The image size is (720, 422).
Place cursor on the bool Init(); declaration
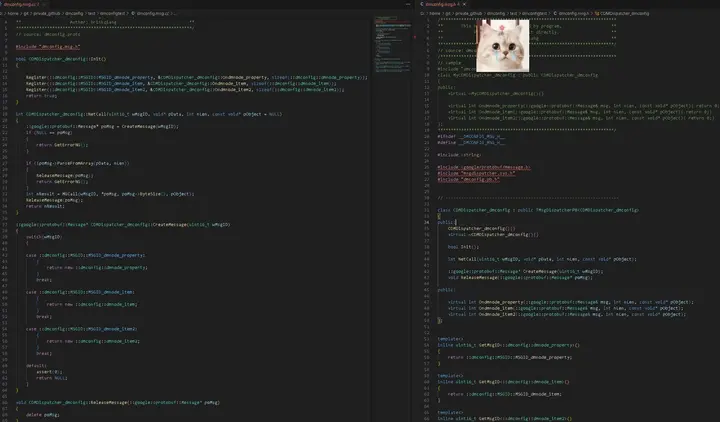(463, 247)
